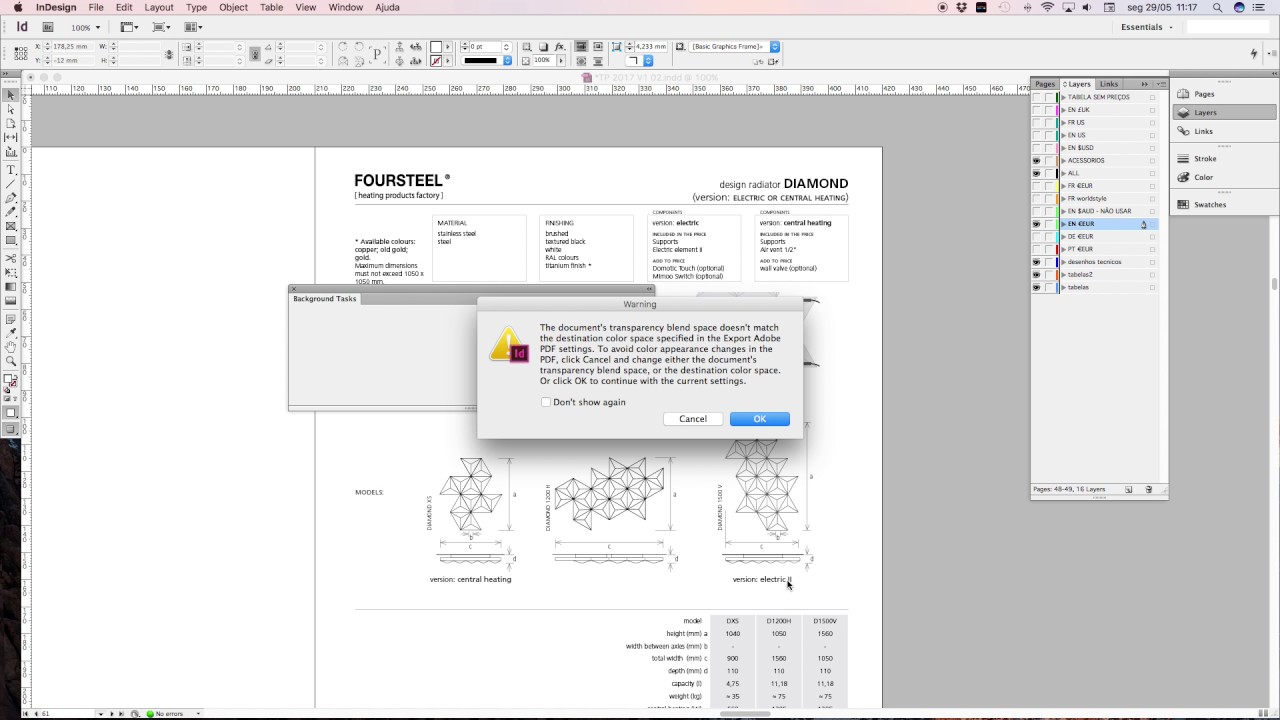The height and width of the screenshot is (720, 1280).
Task: Open the Layers panel flyout menu
Action: tap(1159, 84)
